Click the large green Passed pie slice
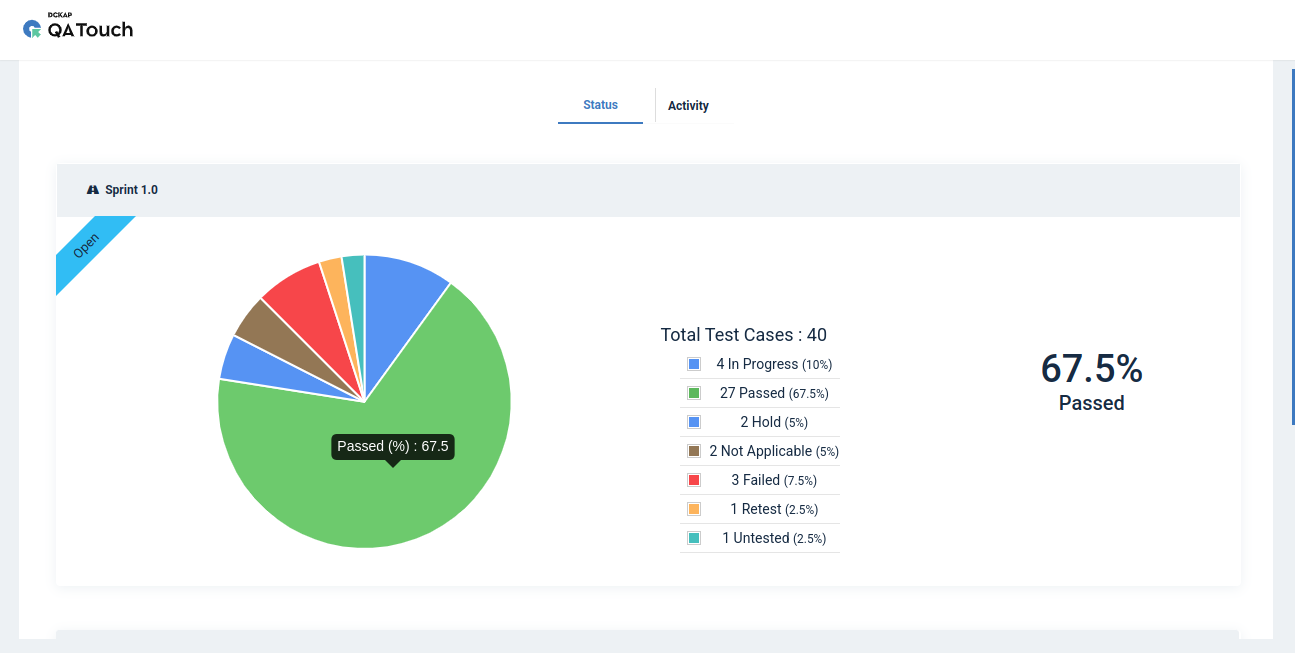The image size is (1295, 653). pos(400,480)
